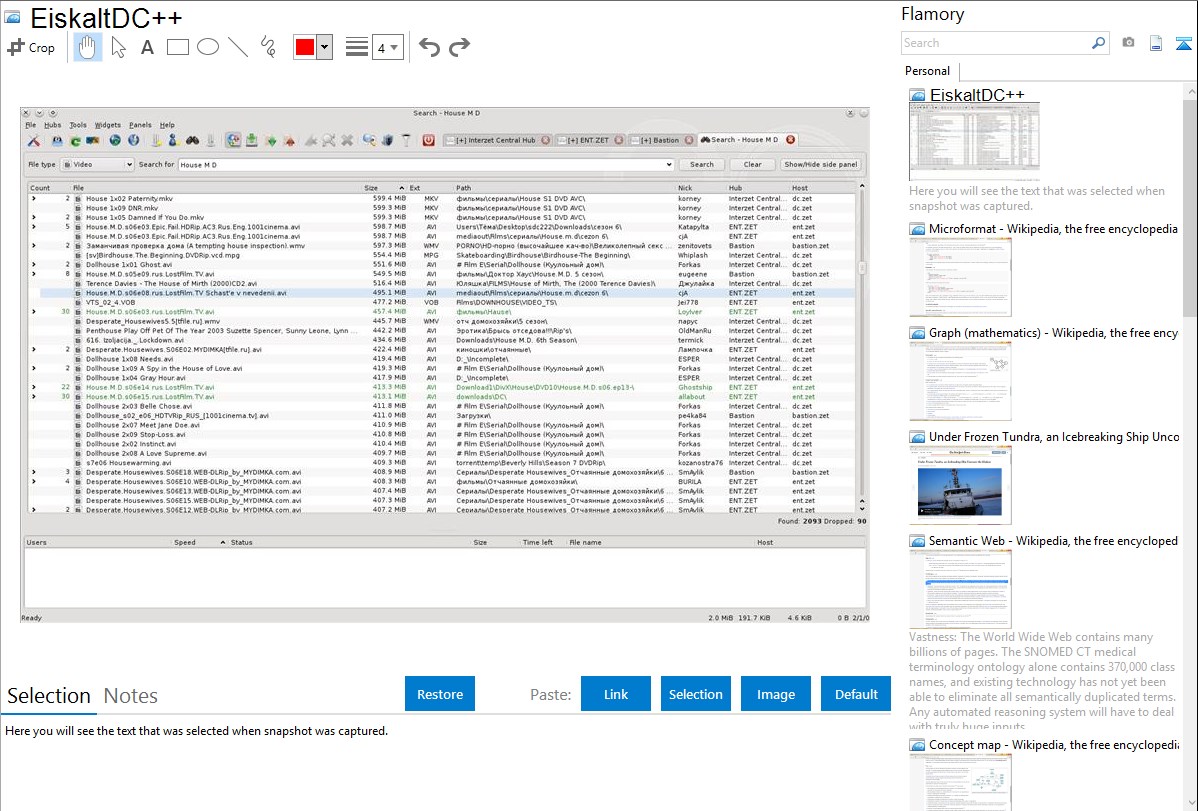
Task: Select the arrow pointer tool
Action: (118, 47)
